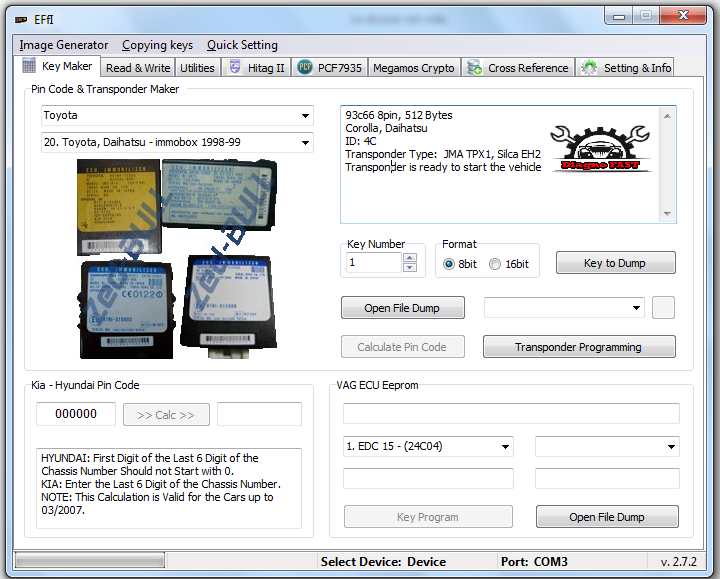Open the EDC 15 - (24C04) dropdown
The width and height of the screenshot is (720, 579).
505,447
